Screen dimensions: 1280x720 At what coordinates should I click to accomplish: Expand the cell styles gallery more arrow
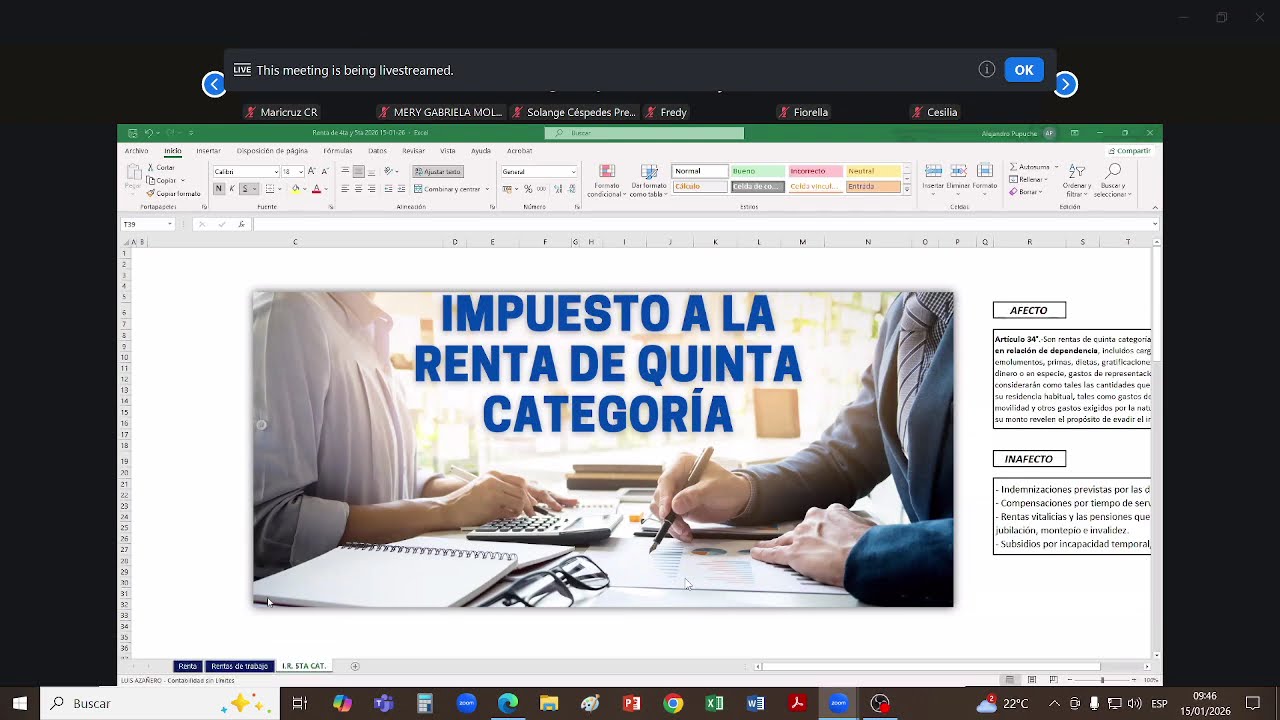[x=907, y=188]
